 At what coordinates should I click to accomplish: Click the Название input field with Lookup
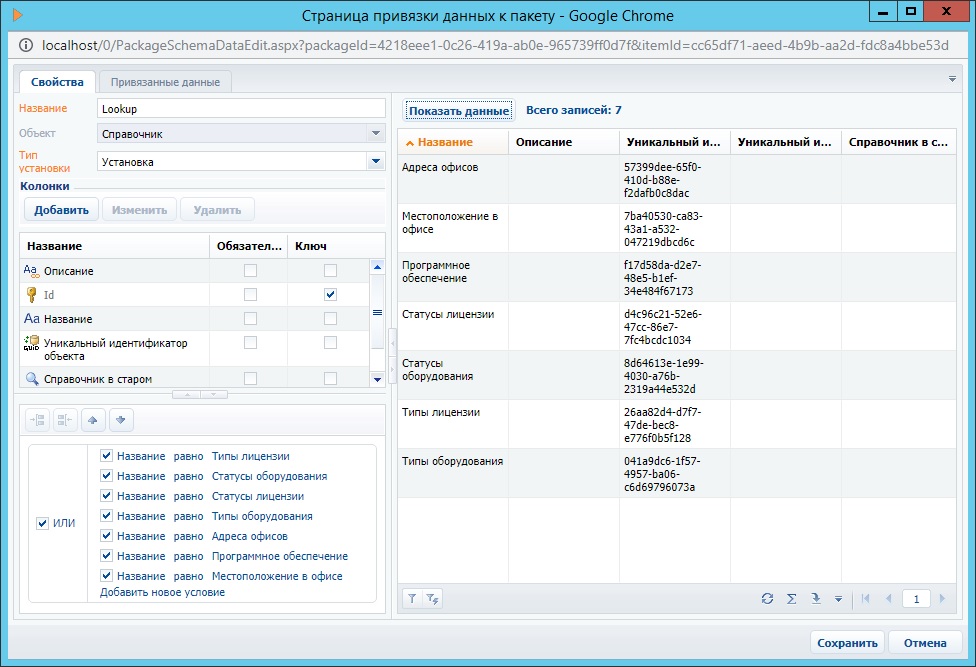click(242, 108)
